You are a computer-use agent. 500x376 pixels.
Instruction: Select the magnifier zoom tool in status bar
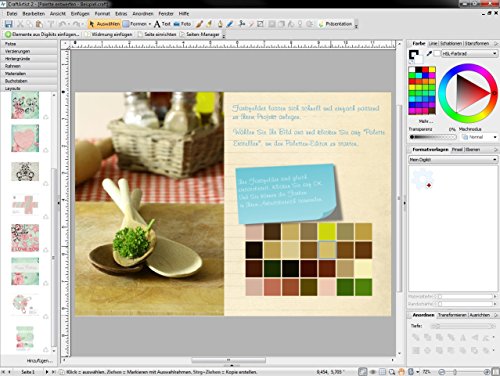[392, 371]
